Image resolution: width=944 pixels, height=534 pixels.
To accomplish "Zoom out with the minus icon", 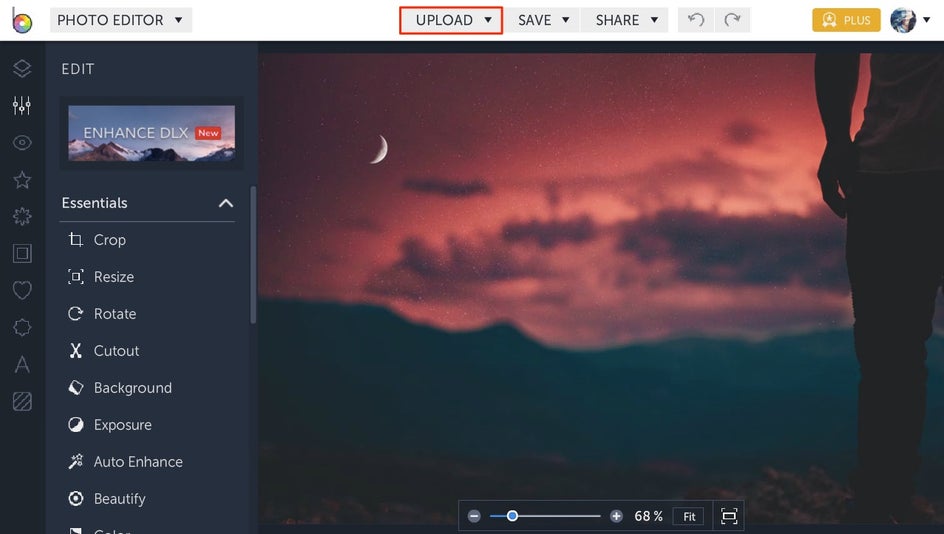I will (474, 516).
